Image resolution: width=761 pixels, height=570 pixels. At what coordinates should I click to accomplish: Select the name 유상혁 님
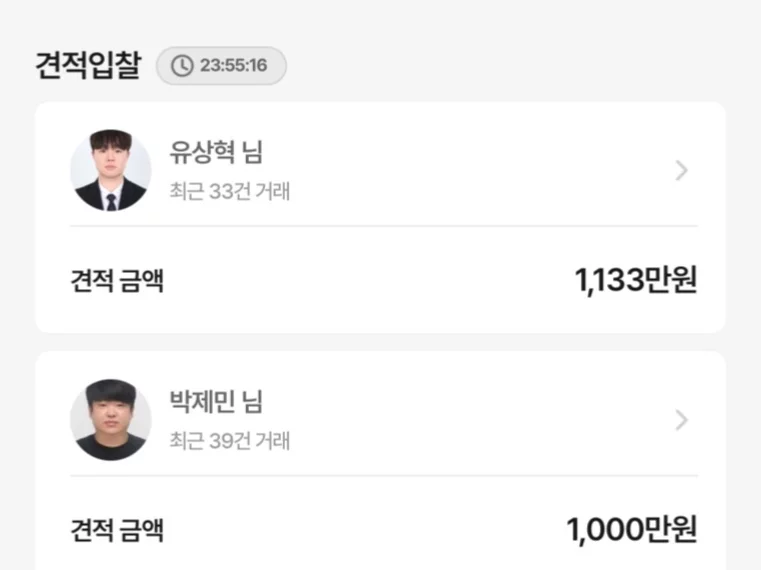pos(215,152)
